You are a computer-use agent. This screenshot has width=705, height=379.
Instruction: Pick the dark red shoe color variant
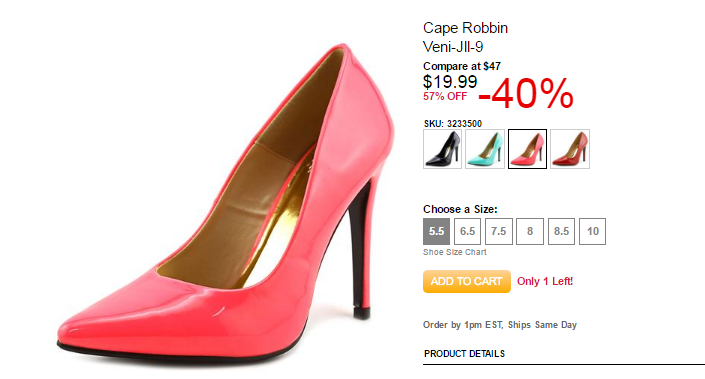(570, 149)
